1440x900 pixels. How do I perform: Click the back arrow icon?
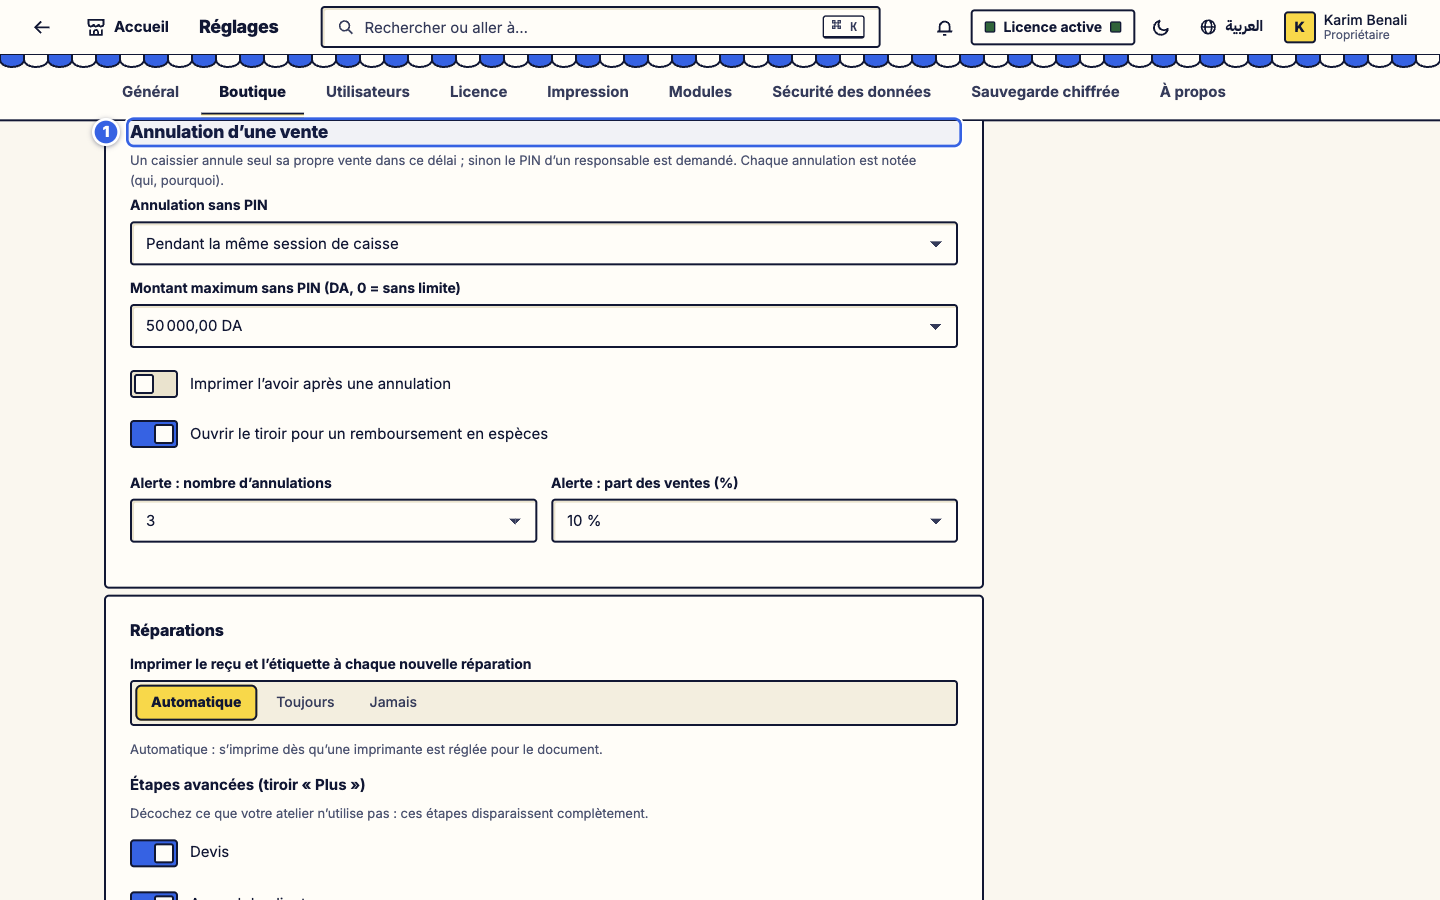41,27
